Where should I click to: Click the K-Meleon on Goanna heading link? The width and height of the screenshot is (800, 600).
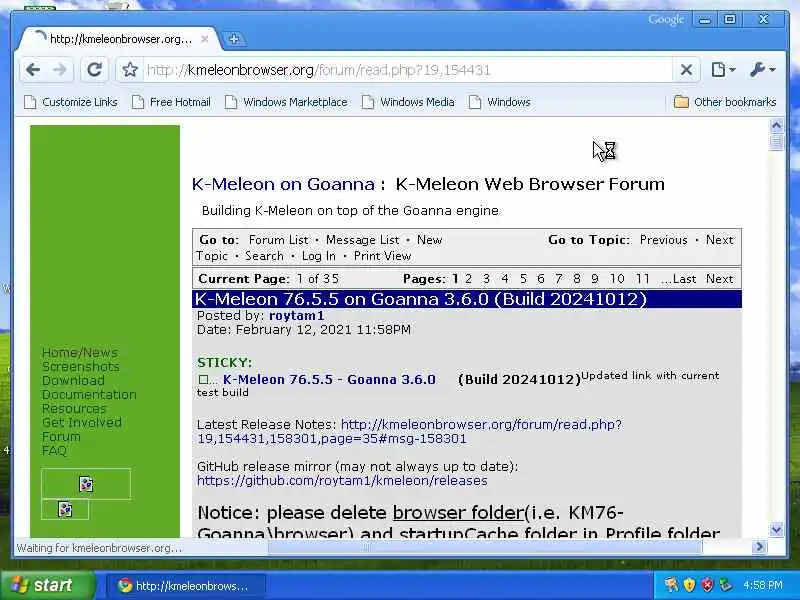283,184
